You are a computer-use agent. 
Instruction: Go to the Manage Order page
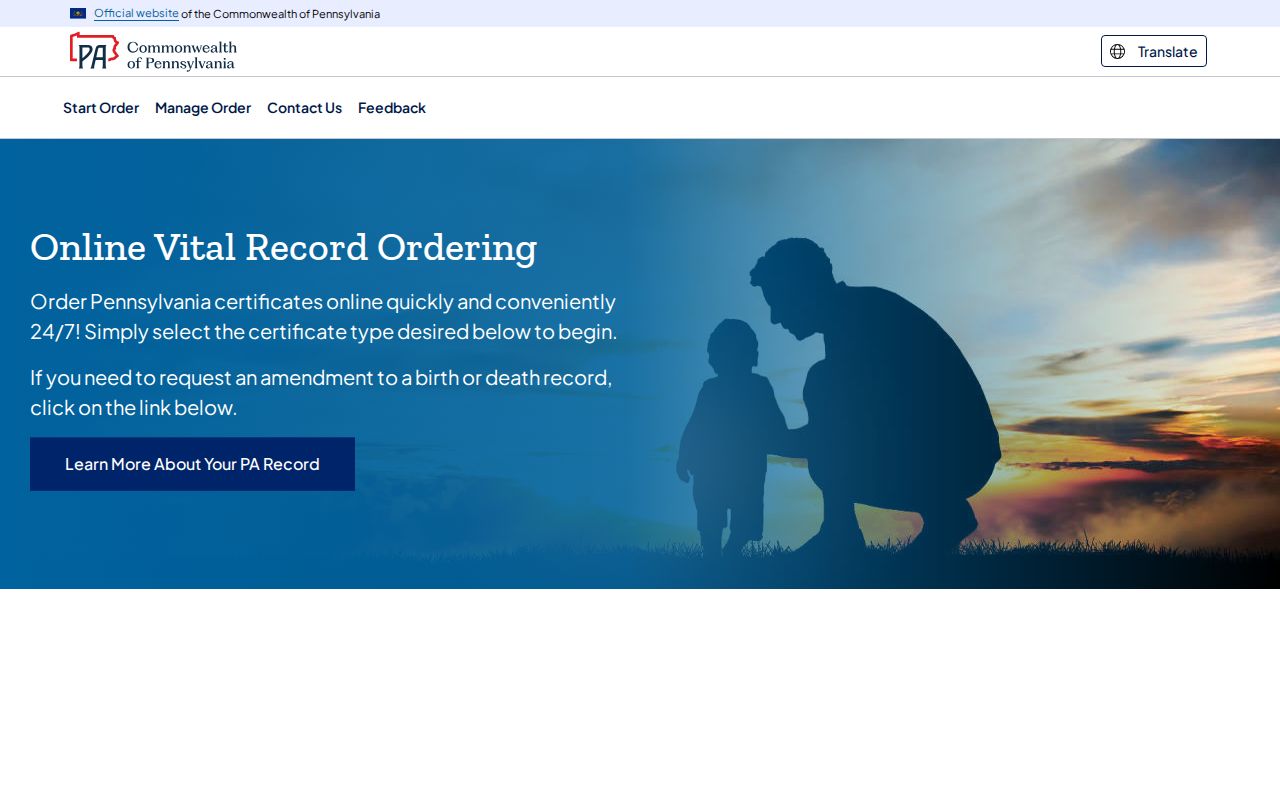coord(203,108)
